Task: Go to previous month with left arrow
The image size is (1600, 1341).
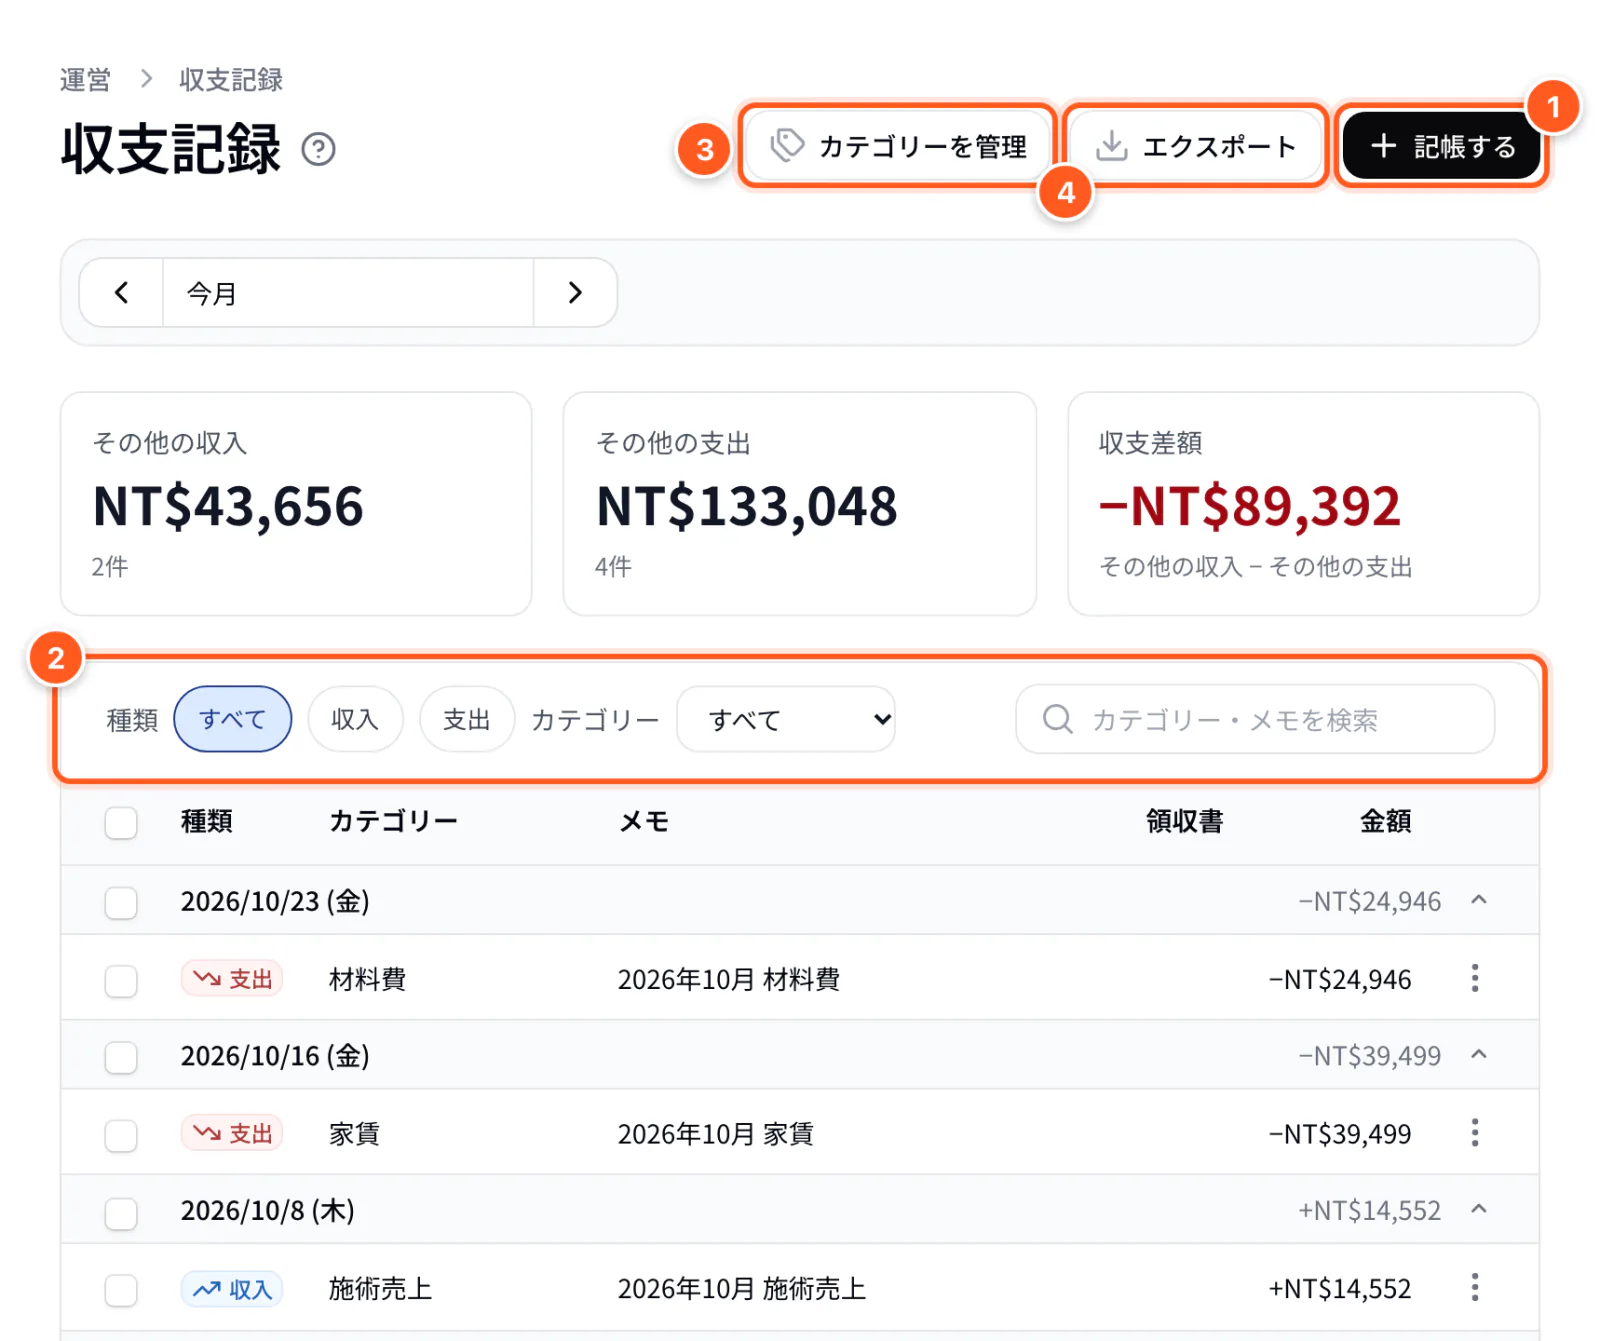Action: pos(121,293)
